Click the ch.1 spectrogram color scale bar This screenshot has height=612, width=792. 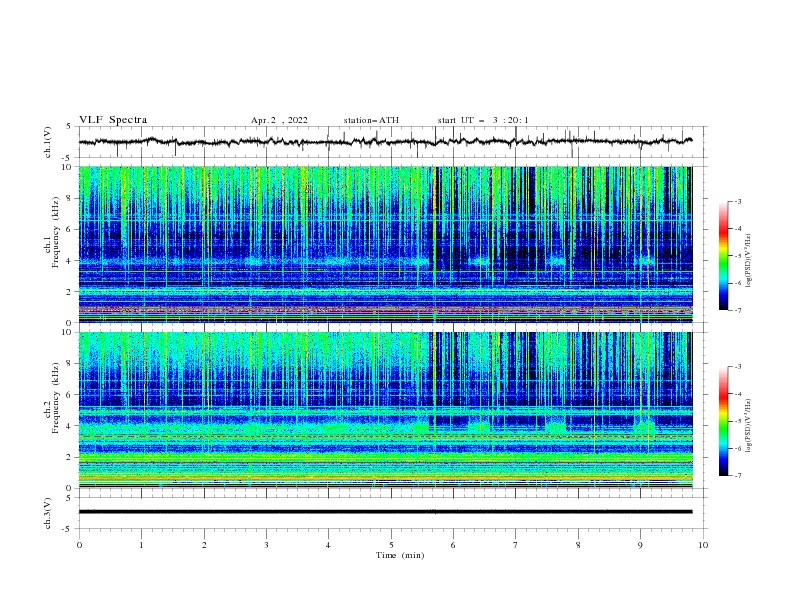pos(723,256)
